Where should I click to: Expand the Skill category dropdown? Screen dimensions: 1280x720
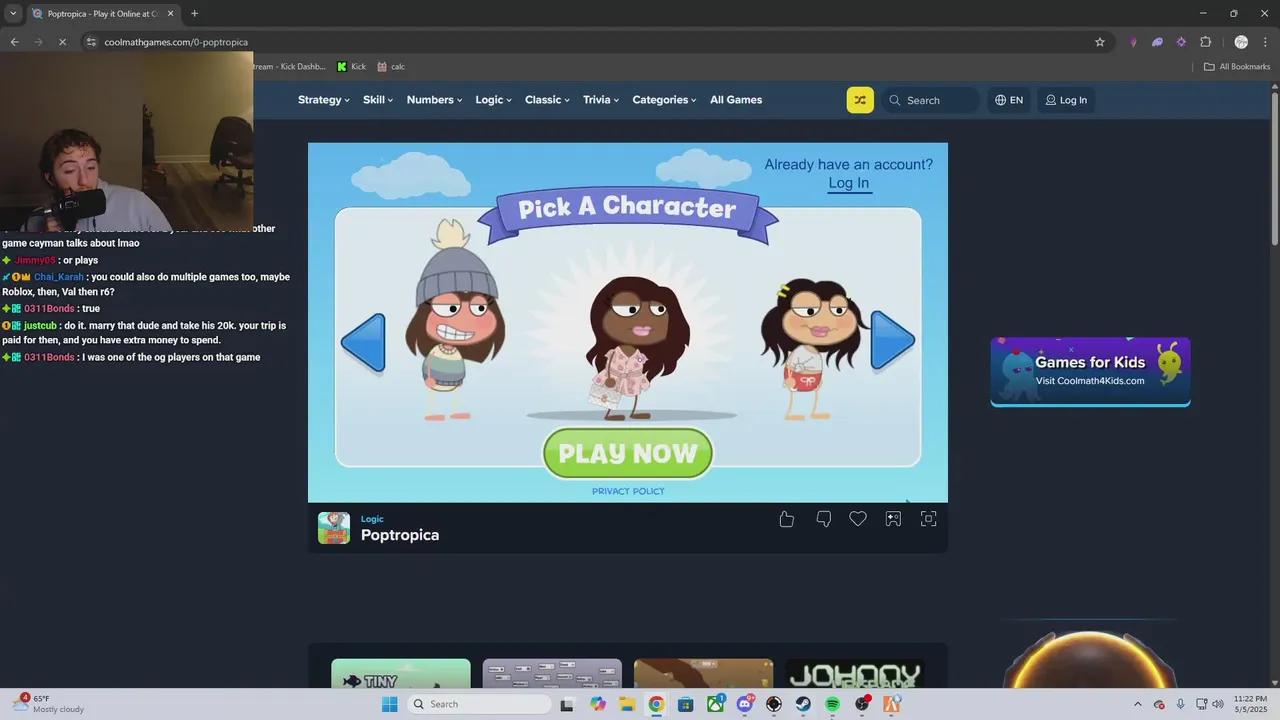378,100
